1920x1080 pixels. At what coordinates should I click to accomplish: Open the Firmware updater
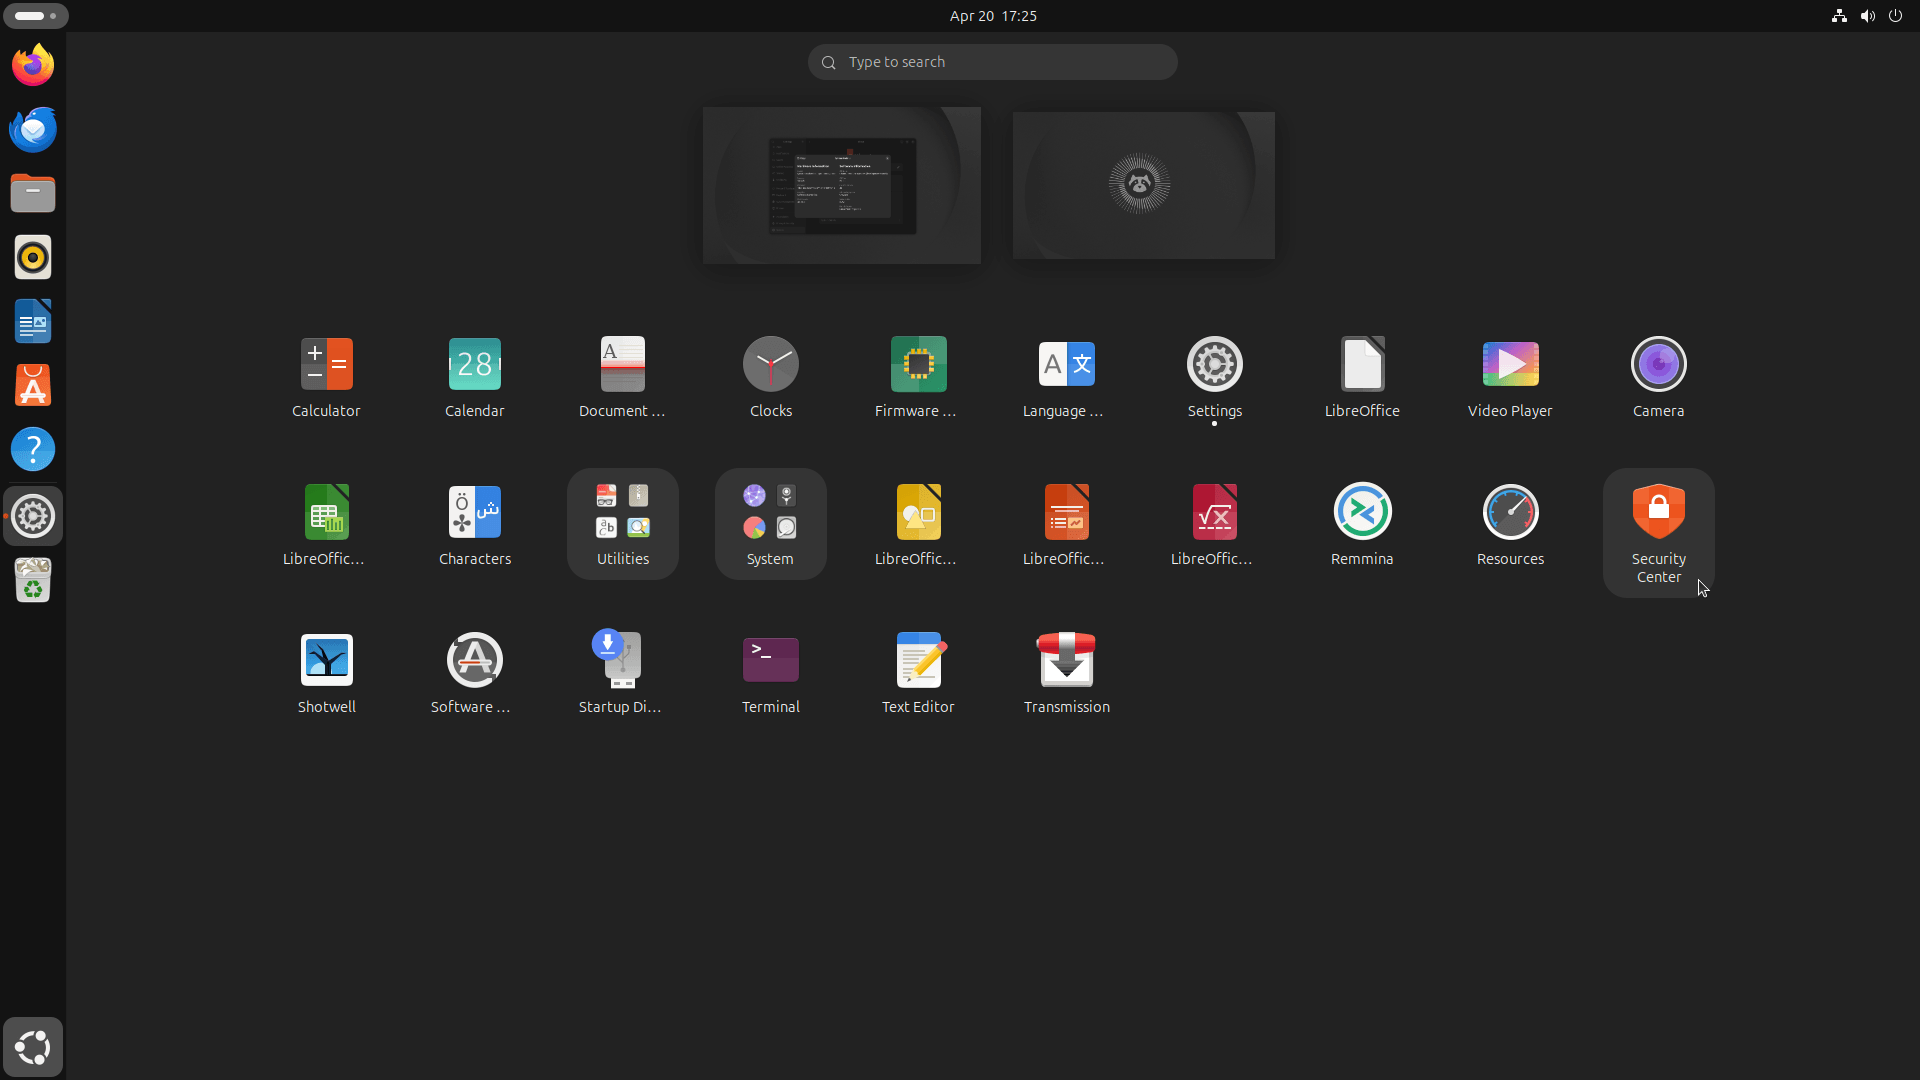point(918,364)
